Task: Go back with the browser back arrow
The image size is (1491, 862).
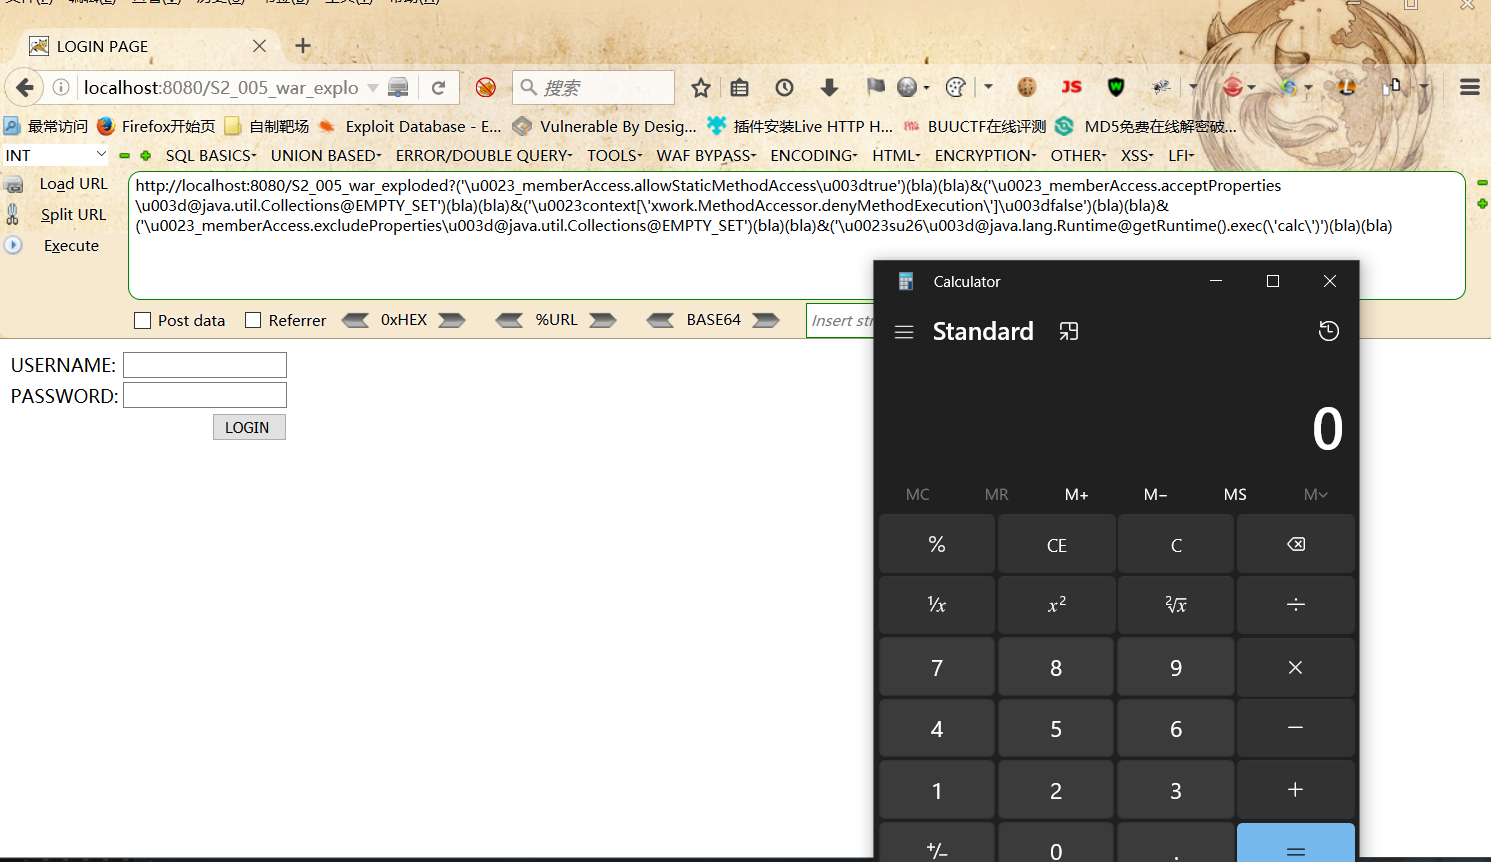Action: pyautogui.click(x=25, y=88)
